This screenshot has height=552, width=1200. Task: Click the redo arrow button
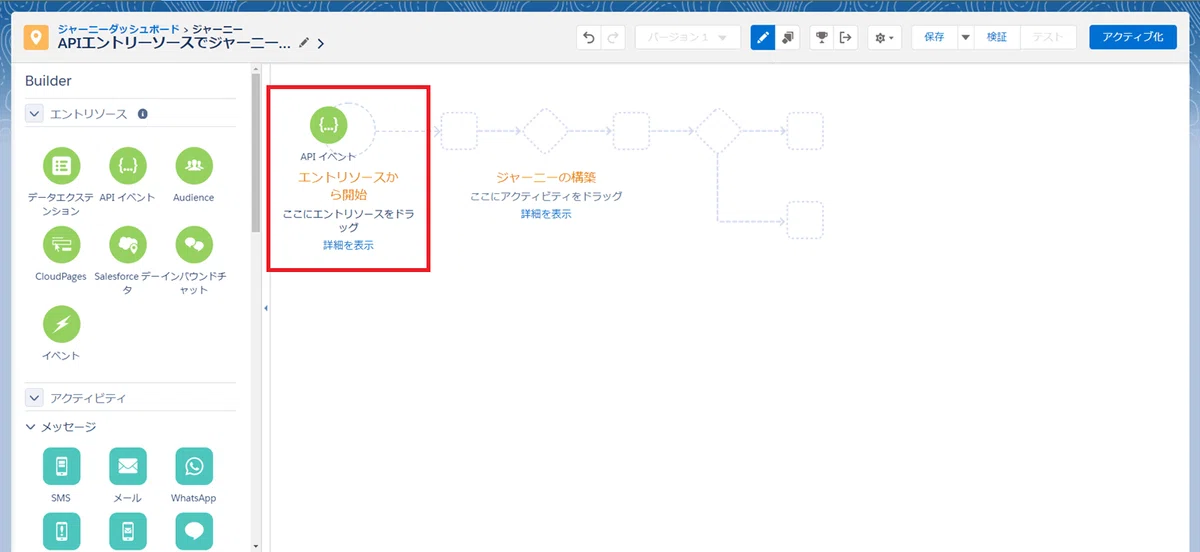(x=612, y=37)
